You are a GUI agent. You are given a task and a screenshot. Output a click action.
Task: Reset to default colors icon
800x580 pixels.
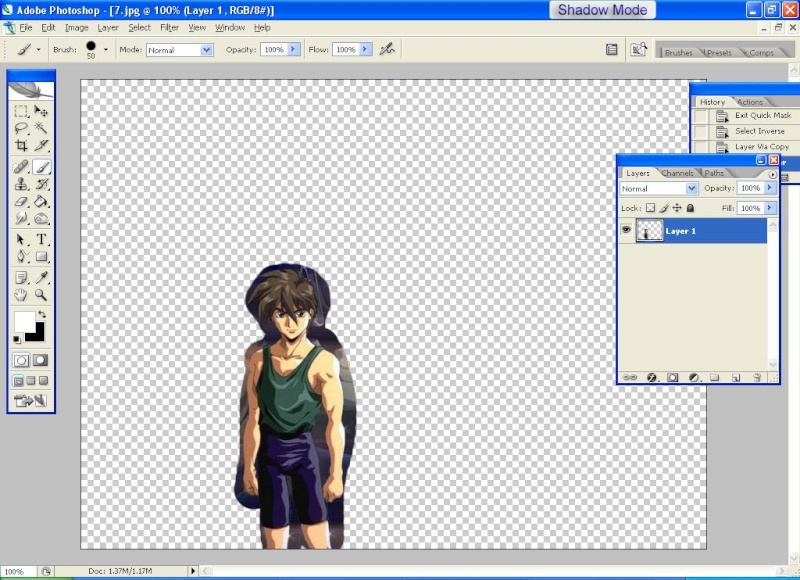coord(17,340)
